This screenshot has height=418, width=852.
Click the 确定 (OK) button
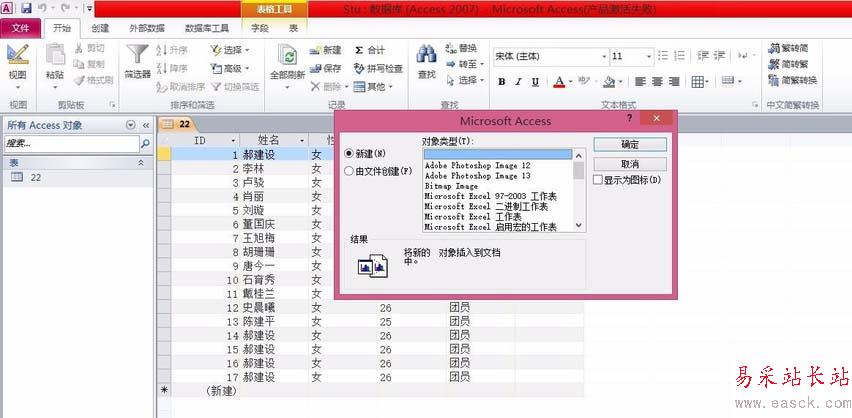tap(630, 145)
